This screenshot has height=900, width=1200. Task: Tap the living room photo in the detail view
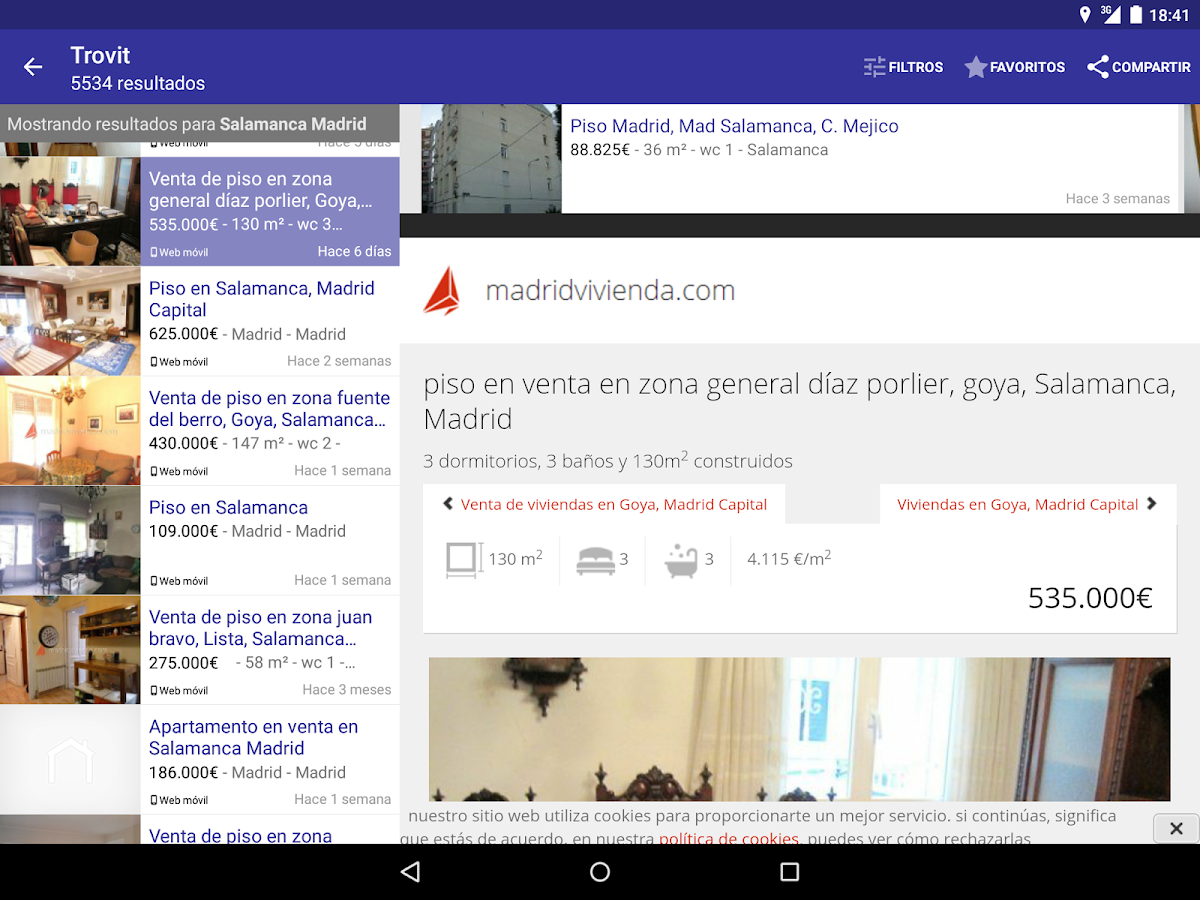[x=799, y=730]
